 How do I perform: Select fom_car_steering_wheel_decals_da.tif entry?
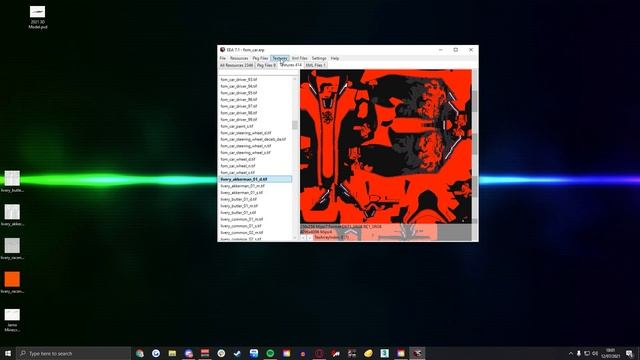(x=255, y=139)
